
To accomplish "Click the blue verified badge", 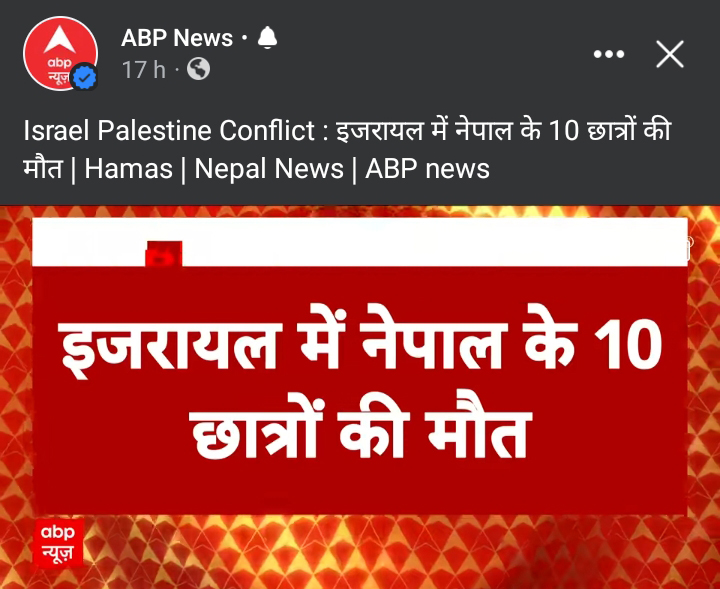I will coord(85,79).
